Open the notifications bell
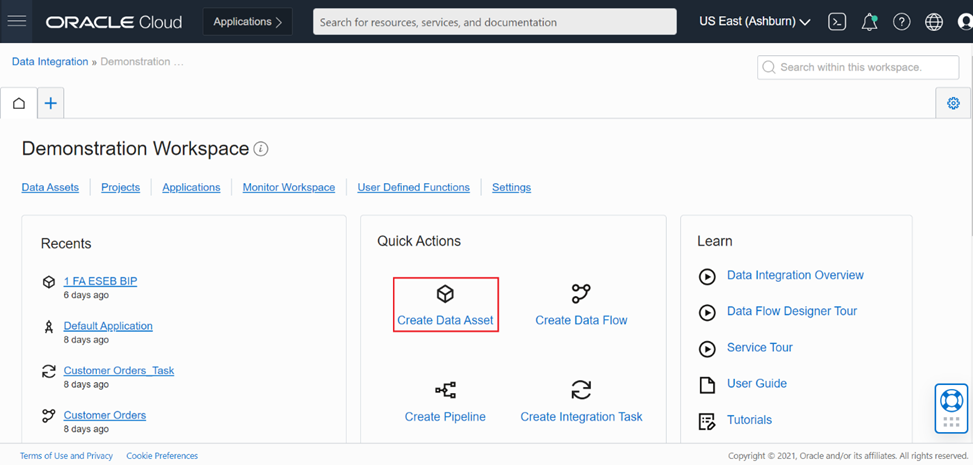This screenshot has height=465, width=973. tap(869, 22)
